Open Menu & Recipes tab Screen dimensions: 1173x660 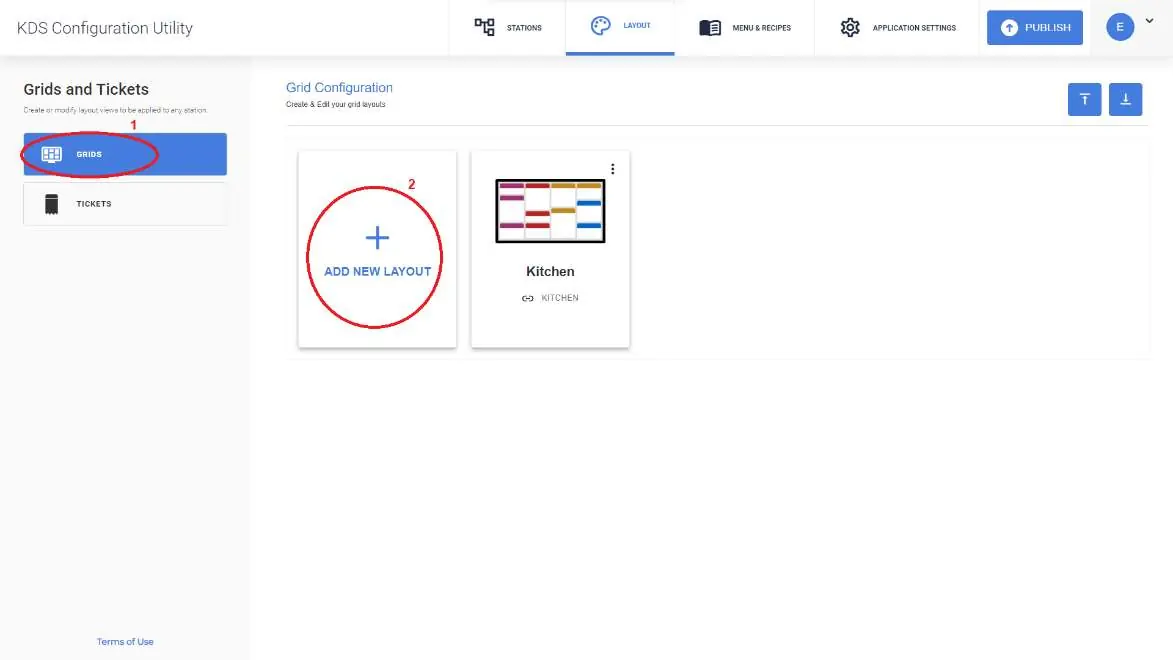[x=744, y=28]
